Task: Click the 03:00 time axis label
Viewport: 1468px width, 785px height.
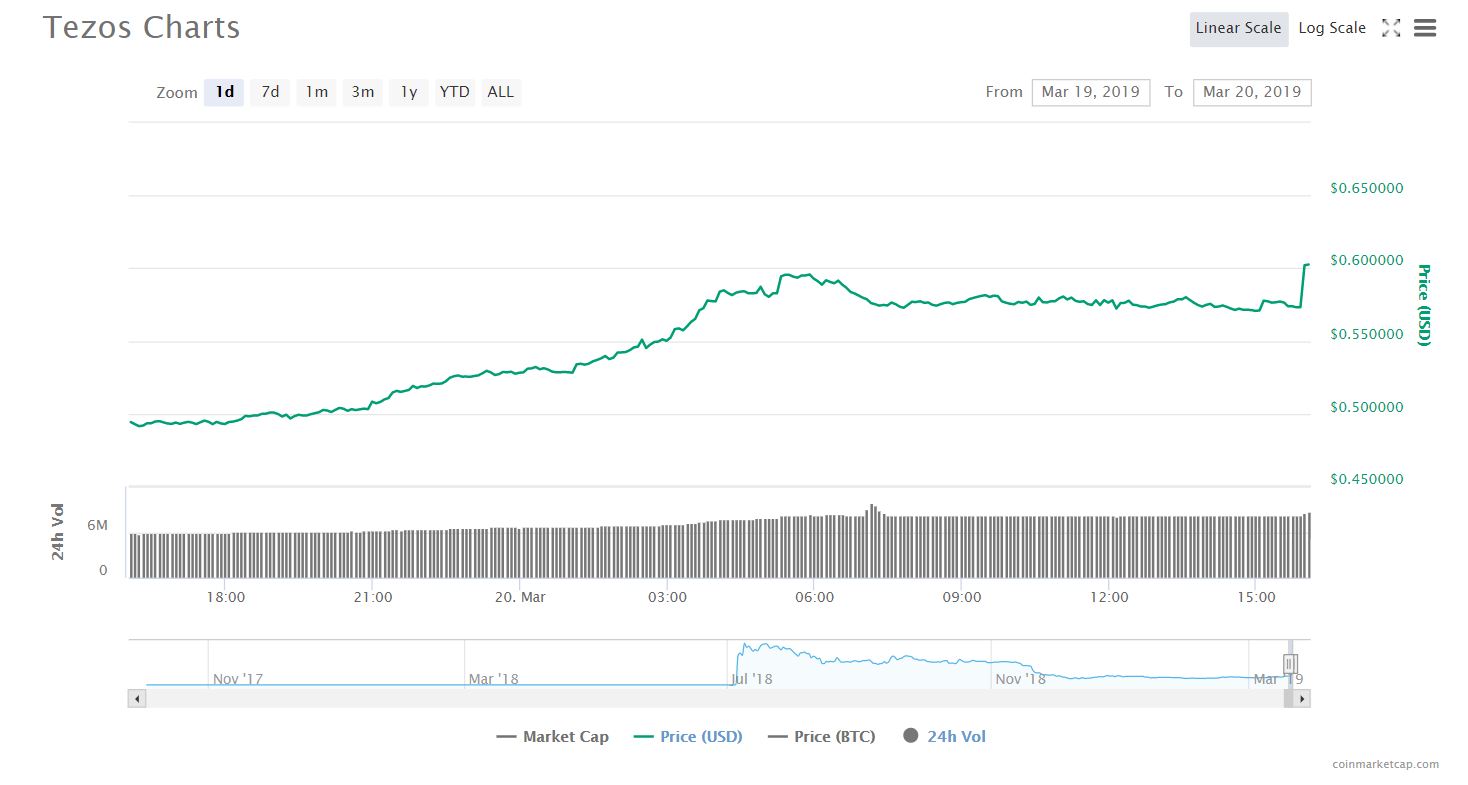Action: click(x=667, y=597)
